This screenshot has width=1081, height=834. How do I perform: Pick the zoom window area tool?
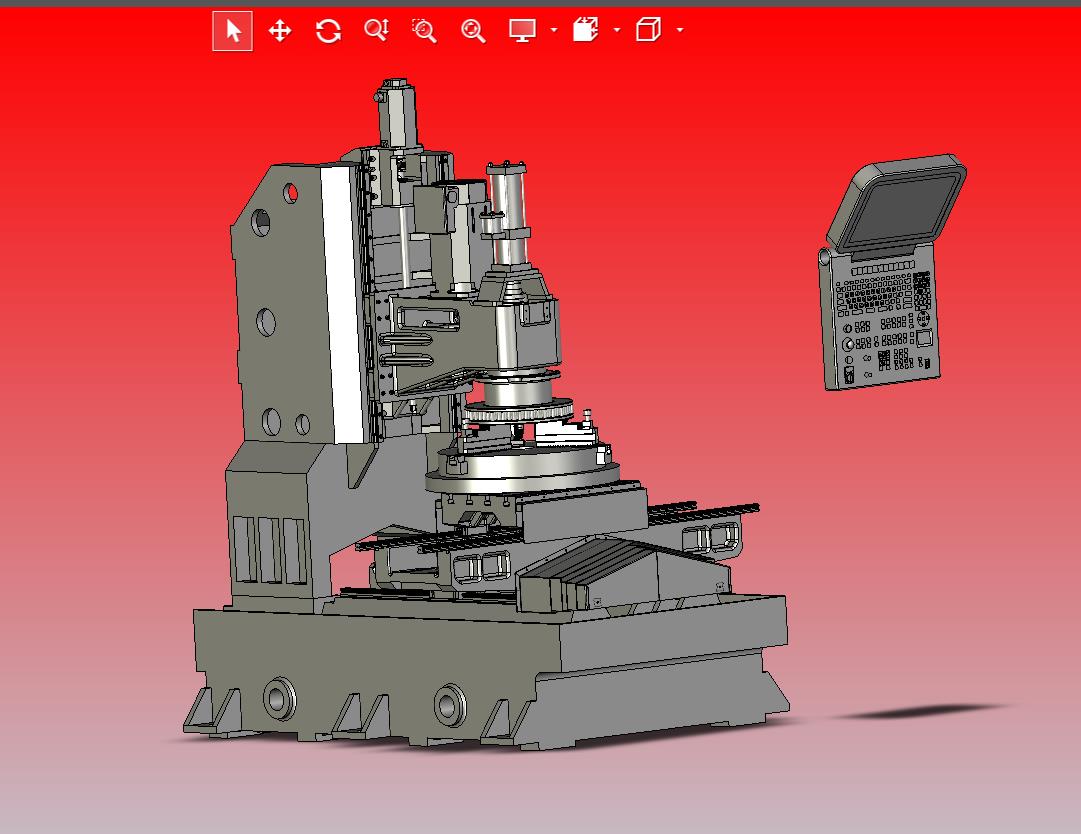click(x=424, y=31)
